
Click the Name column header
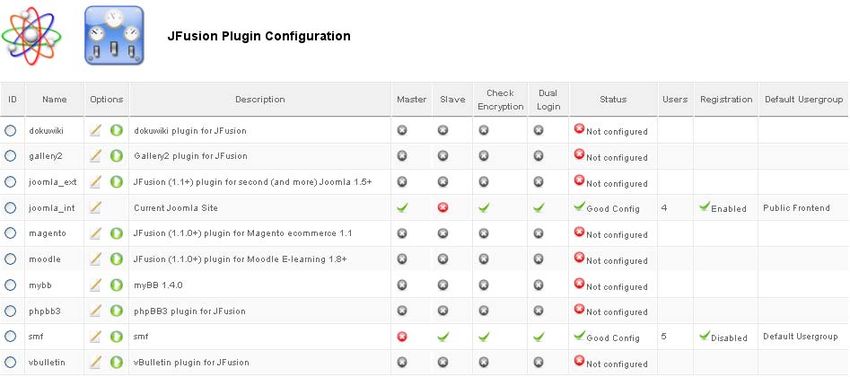[x=55, y=99]
